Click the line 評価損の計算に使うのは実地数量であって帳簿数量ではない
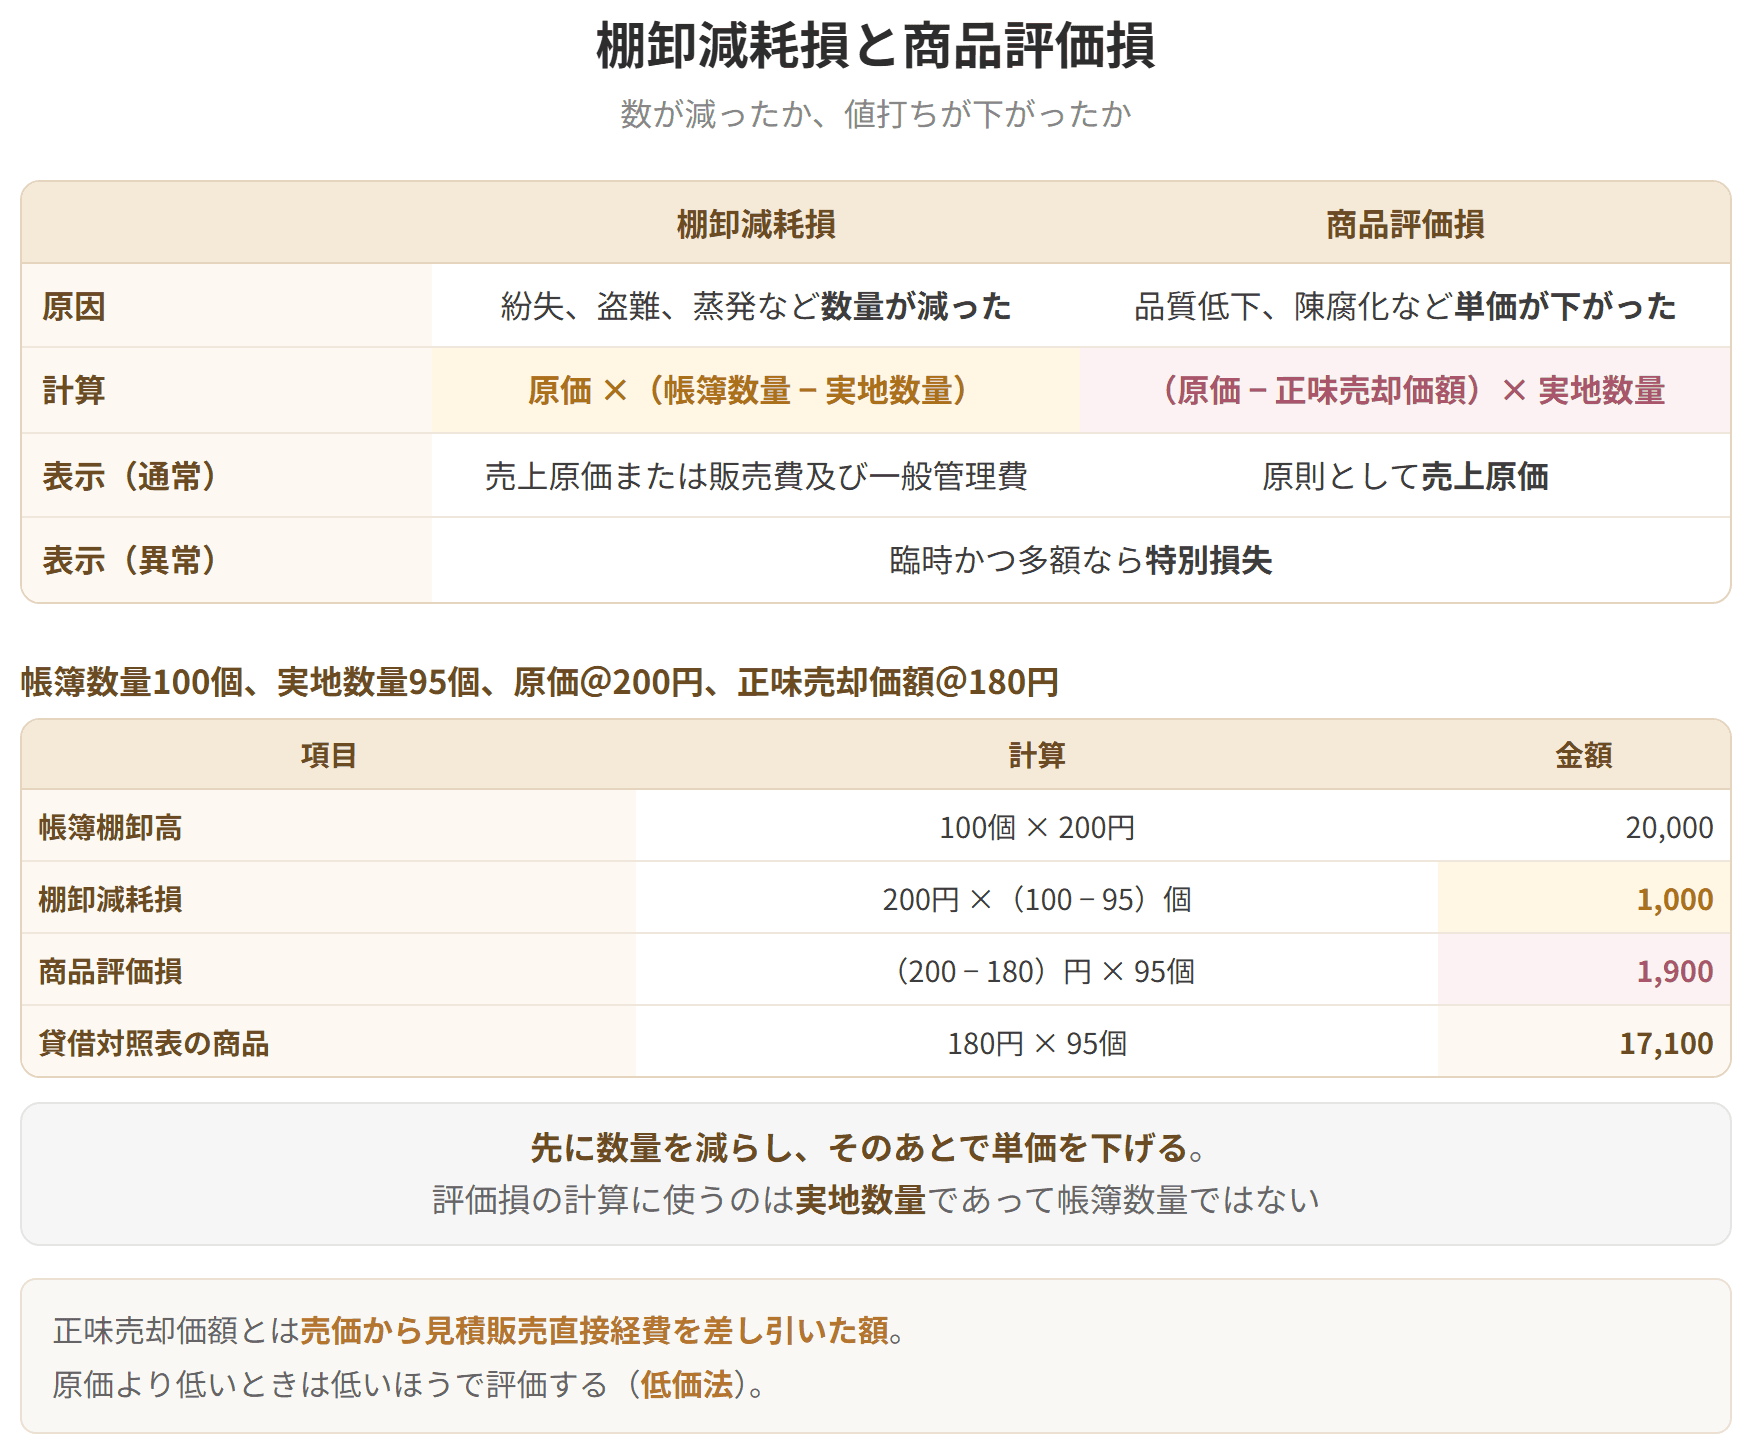1752x1454 pixels. [875, 1199]
